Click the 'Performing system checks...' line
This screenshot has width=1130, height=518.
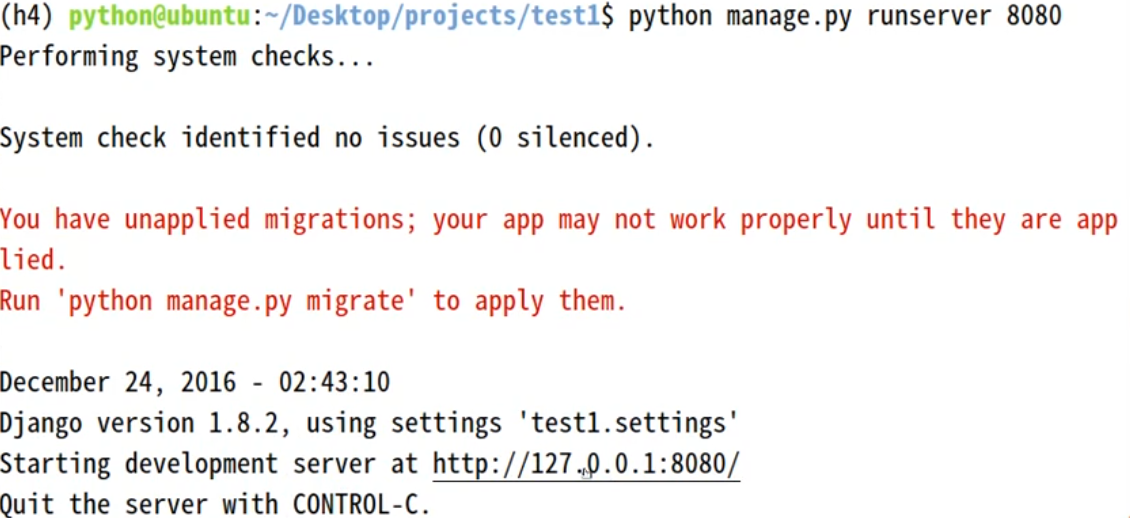click(x=187, y=56)
